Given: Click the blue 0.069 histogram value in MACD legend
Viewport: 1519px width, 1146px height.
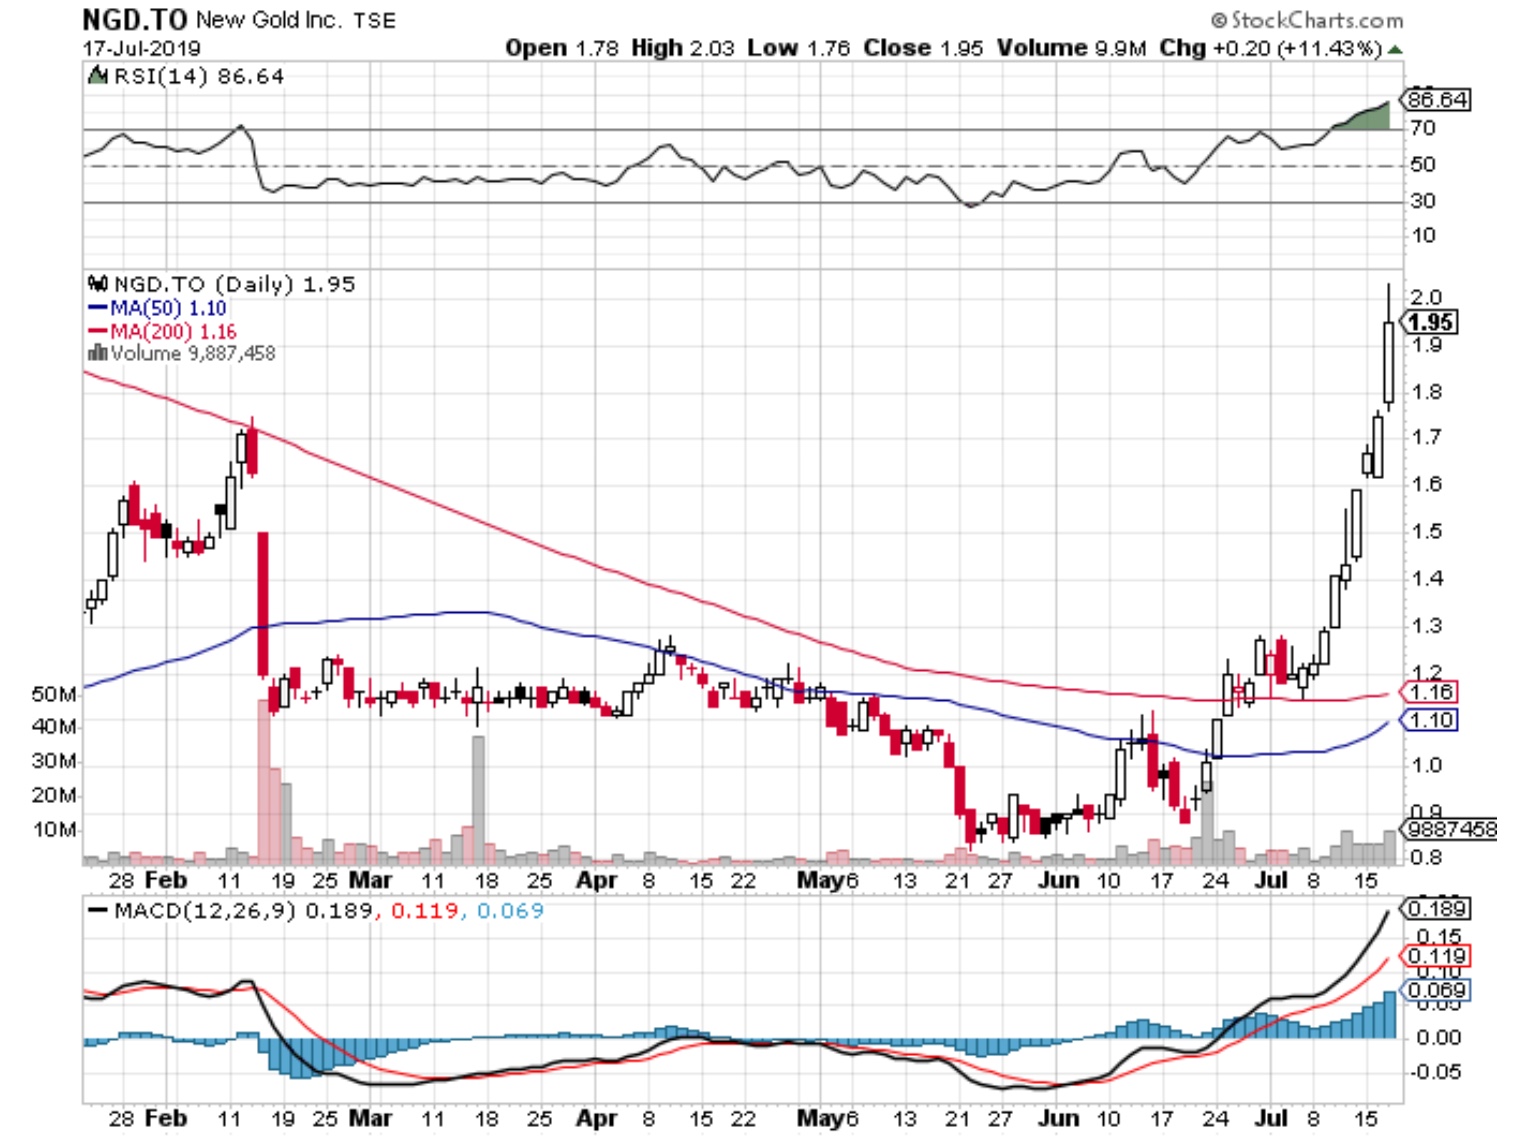Looking at the screenshot, I should coord(510,911).
